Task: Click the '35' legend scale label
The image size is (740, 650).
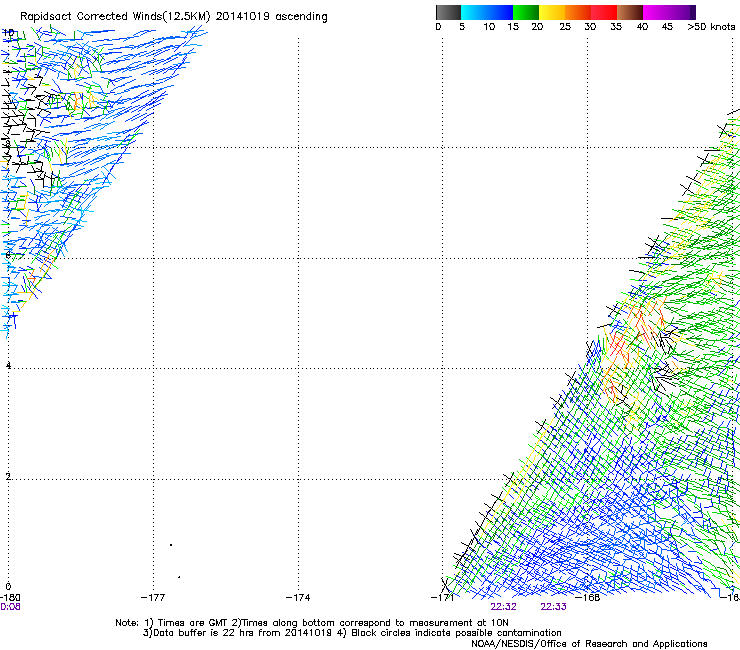Action: pyautogui.click(x=616, y=27)
